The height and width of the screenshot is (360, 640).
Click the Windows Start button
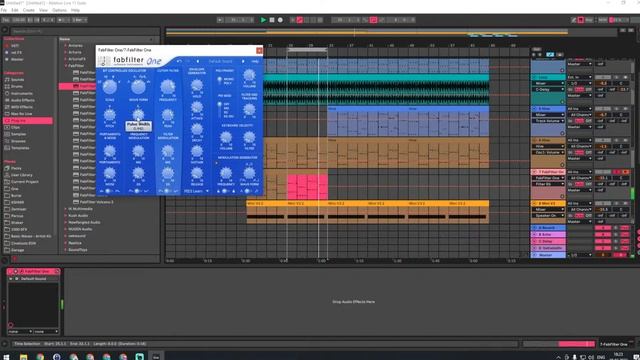[6, 357]
